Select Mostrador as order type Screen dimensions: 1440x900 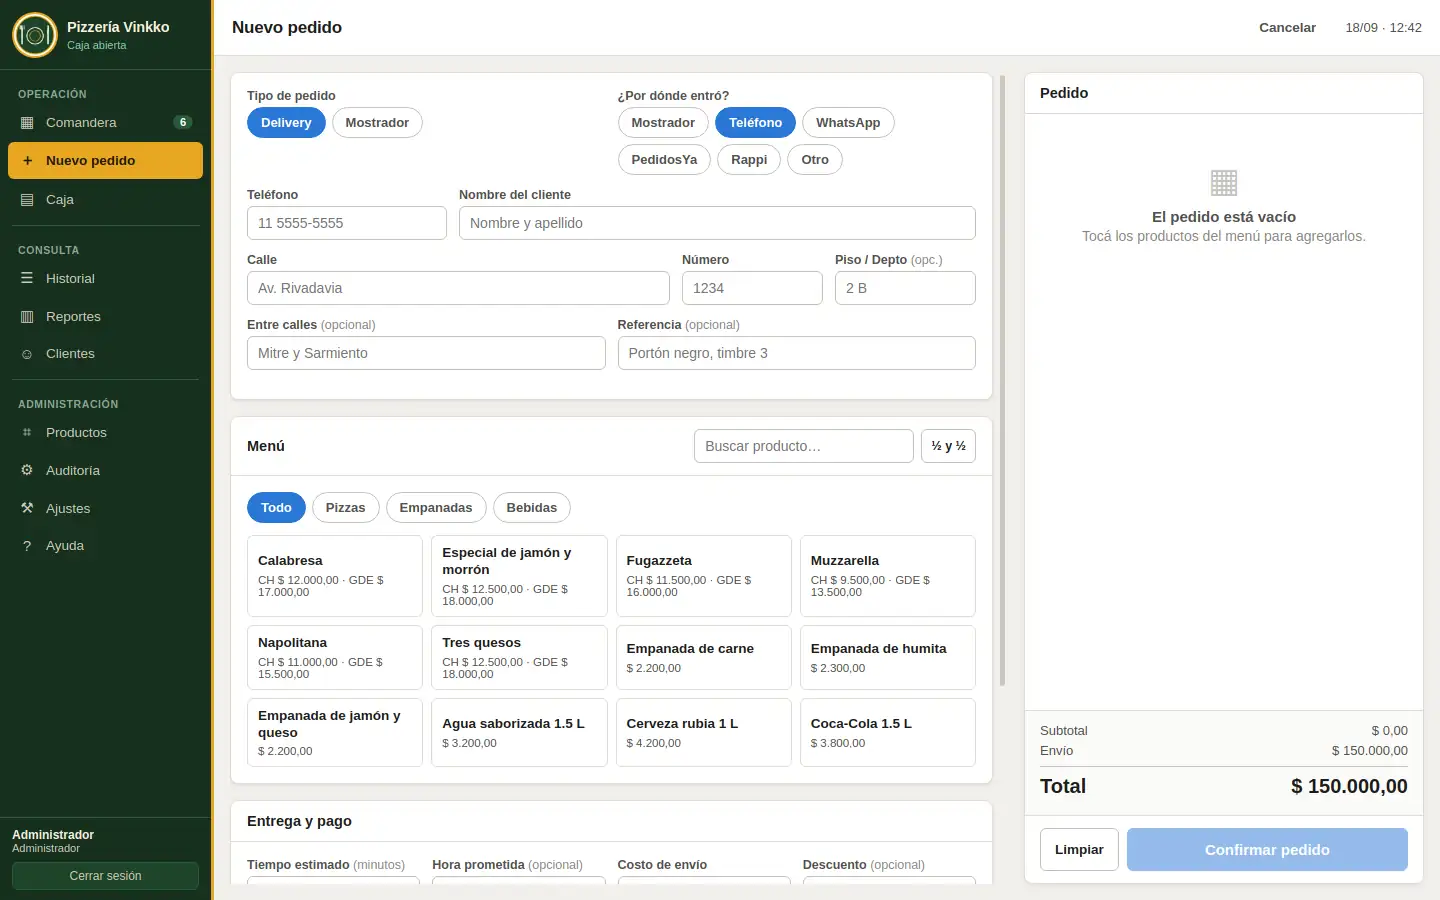pyautogui.click(x=377, y=123)
